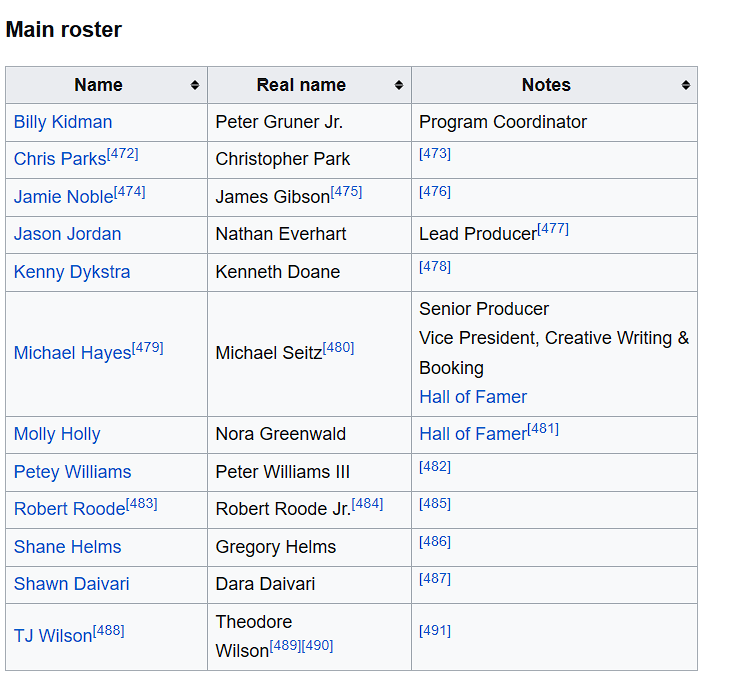The height and width of the screenshot is (697, 740).
Task: Select the text Nora Greenwald
Action: [281, 434]
